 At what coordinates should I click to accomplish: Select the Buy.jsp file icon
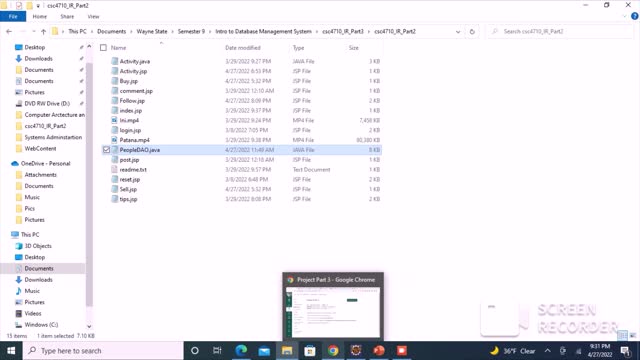[x=115, y=81]
